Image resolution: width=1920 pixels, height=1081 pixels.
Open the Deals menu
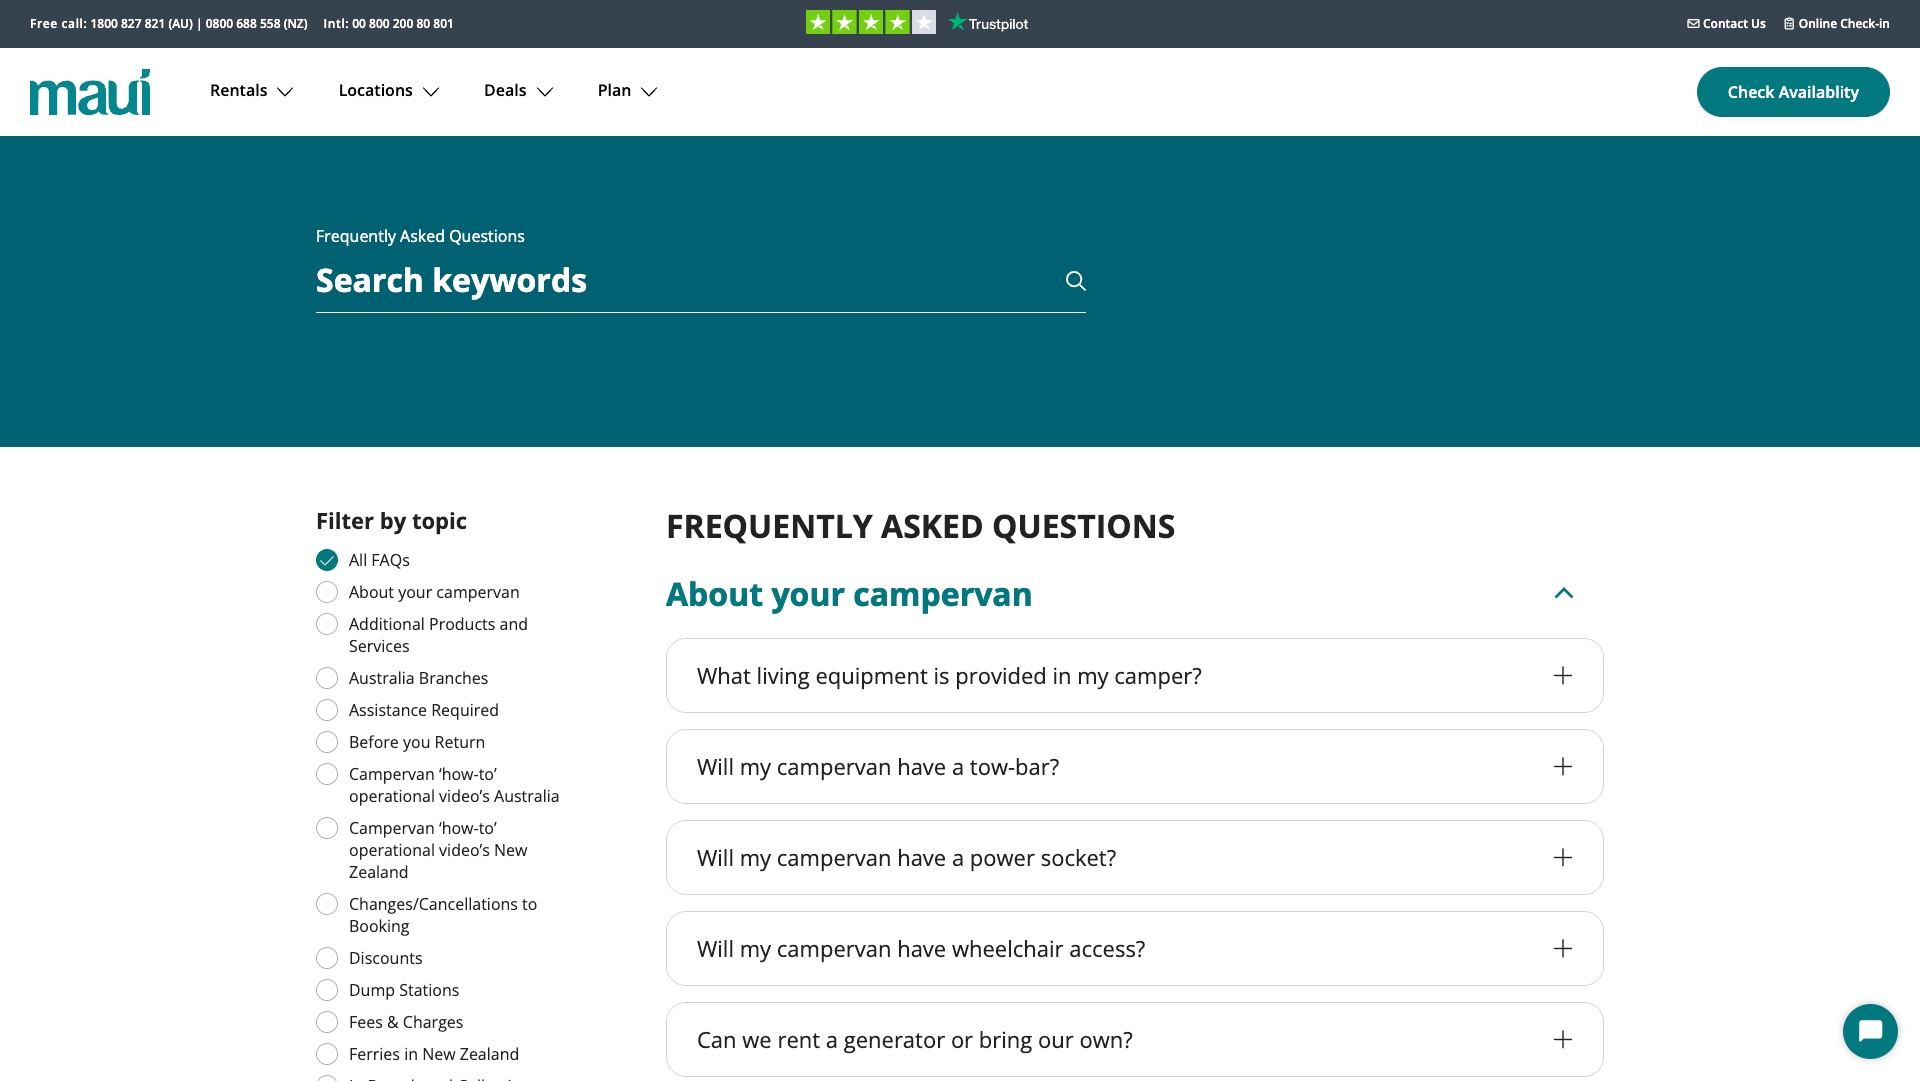[x=518, y=91]
